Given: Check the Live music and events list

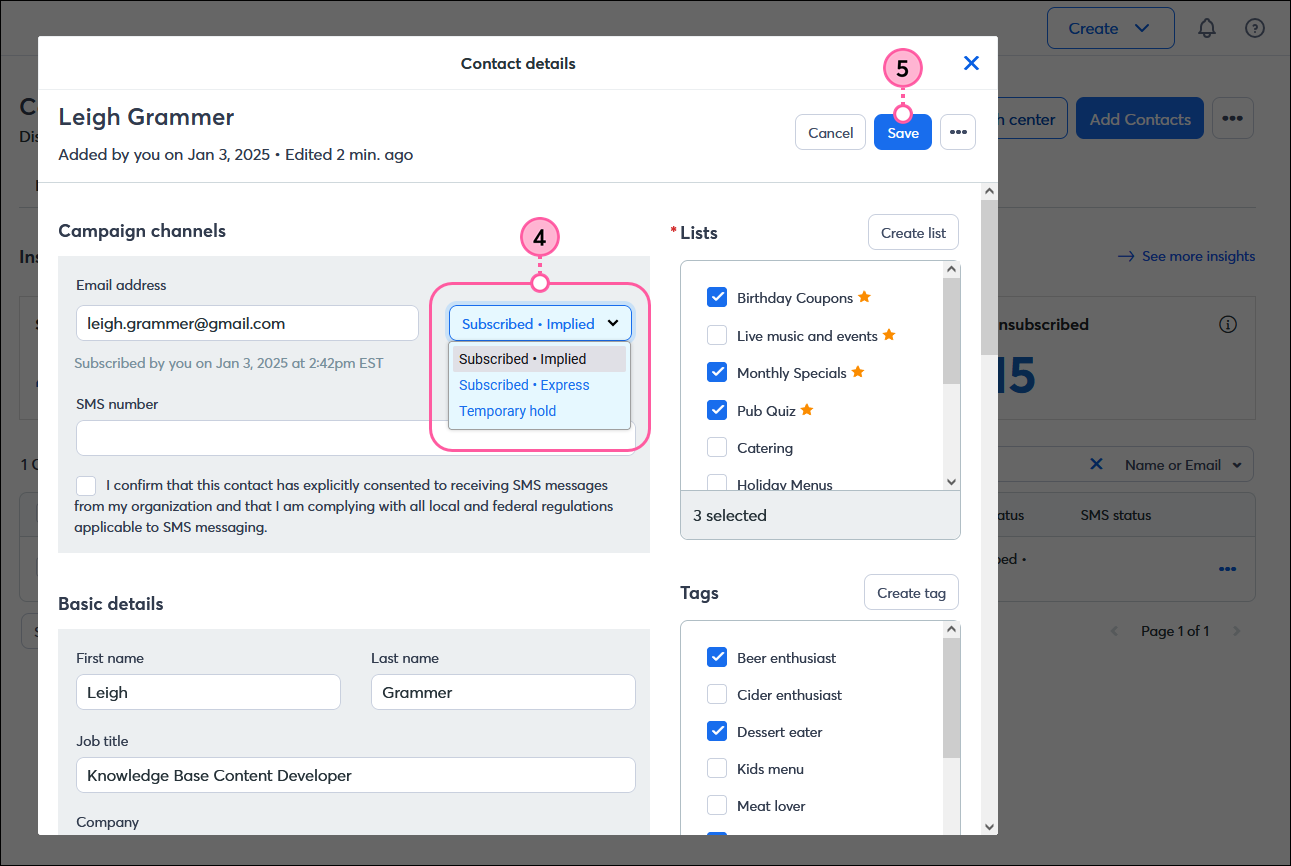Looking at the screenshot, I should click(x=717, y=335).
